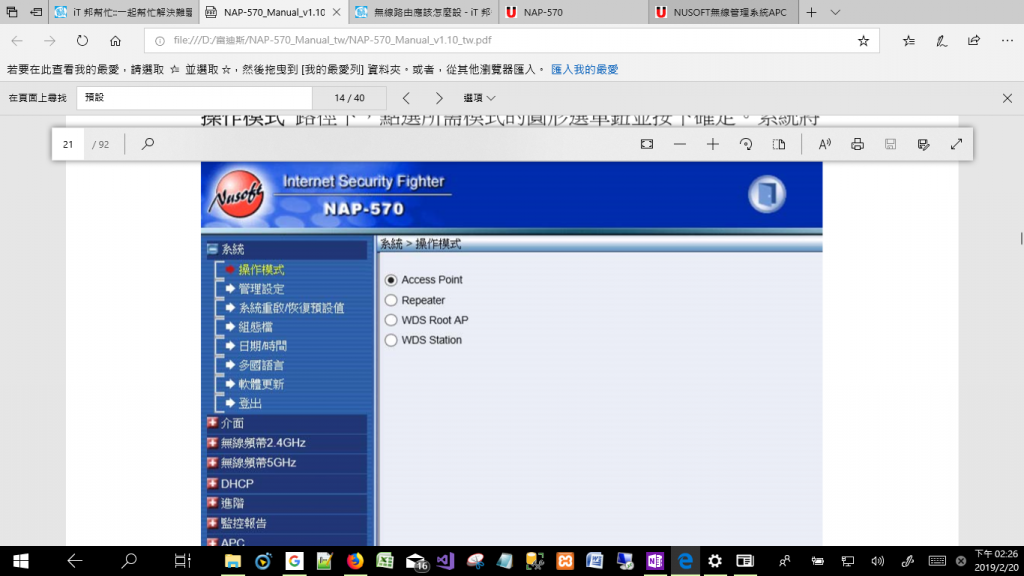Zoom in on the PDF document
The image size is (1024, 576).
[x=712, y=144]
